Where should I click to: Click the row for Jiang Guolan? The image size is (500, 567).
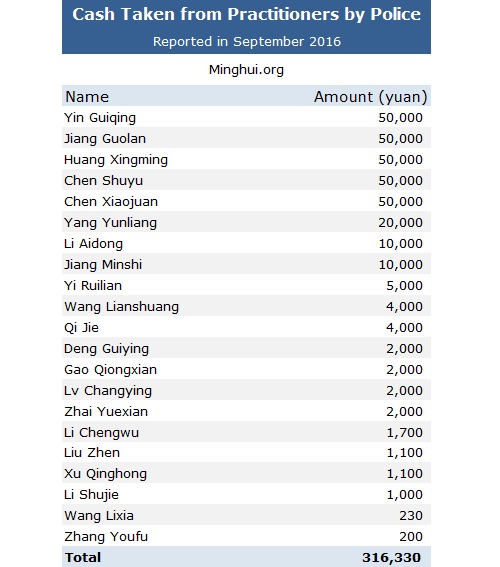(246, 138)
